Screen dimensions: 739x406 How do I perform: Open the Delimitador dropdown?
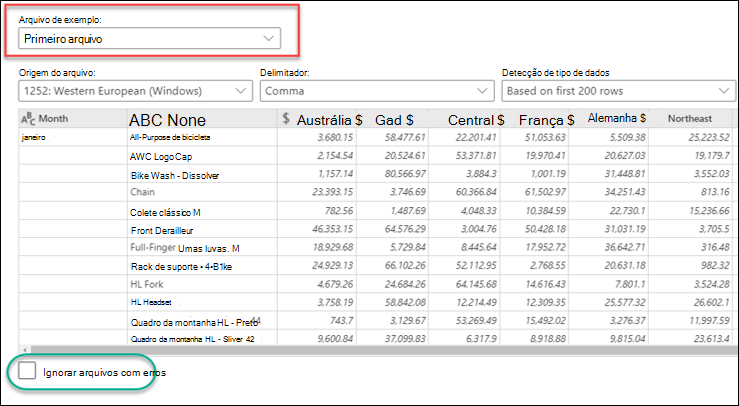tap(377, 91)
